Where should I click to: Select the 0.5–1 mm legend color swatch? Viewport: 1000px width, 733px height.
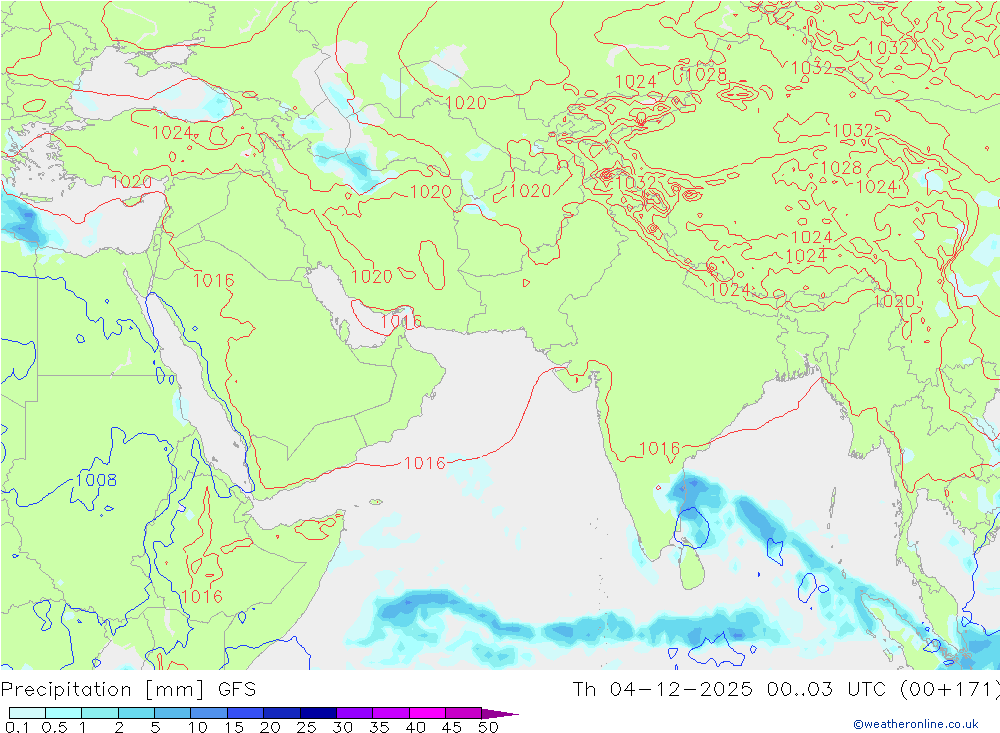(x=64, y=713)
